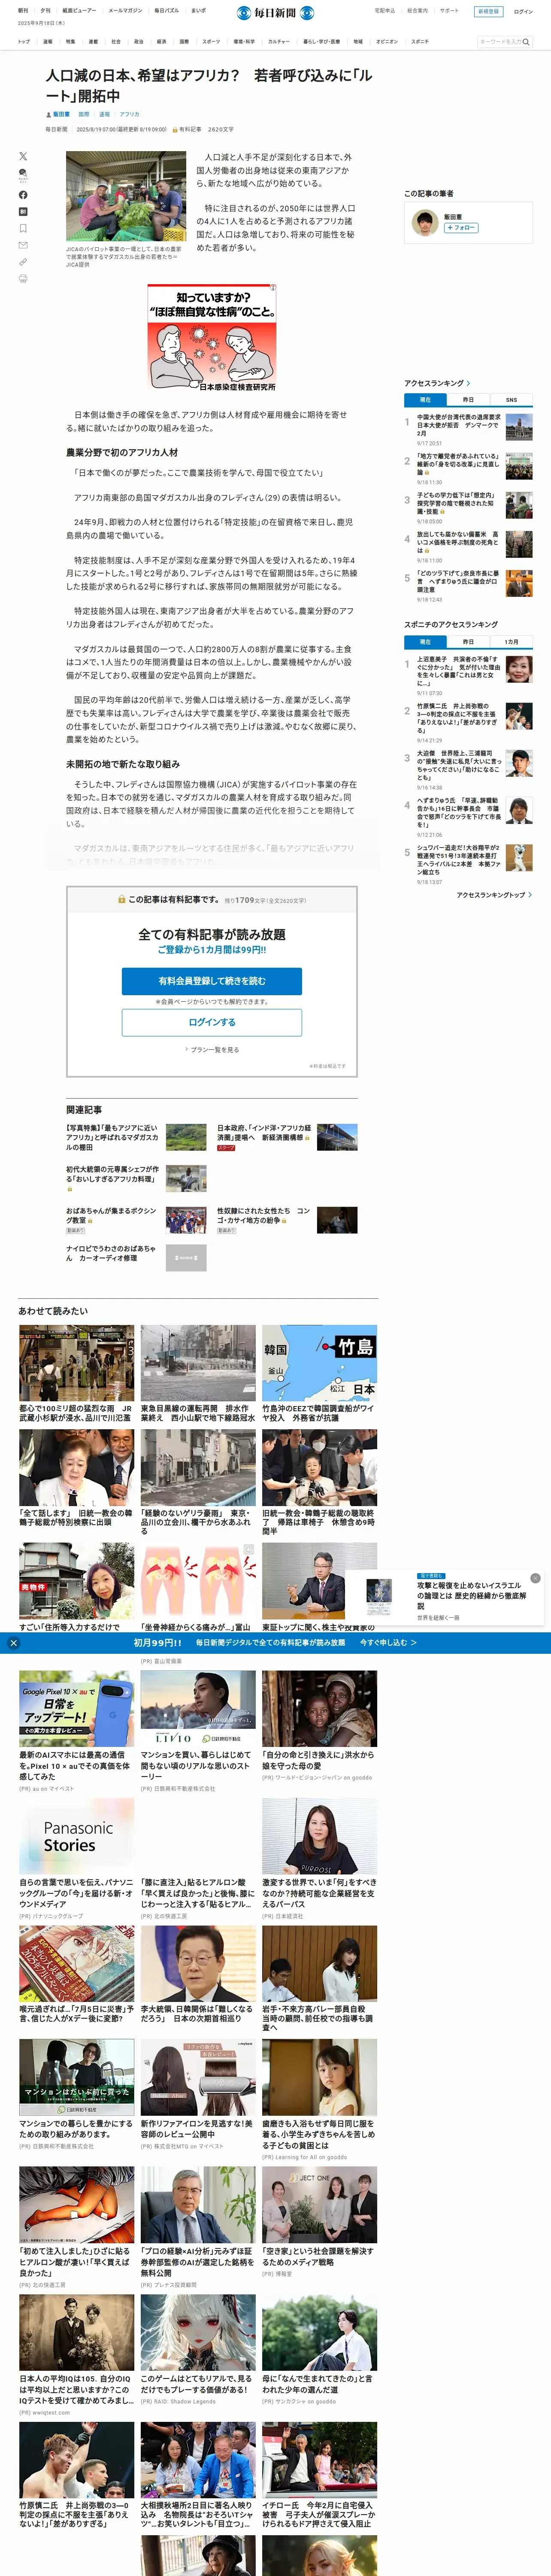Open the スポニチ navigation item
The width and height of the screenshot is (551, 2576).
point(420,42)
